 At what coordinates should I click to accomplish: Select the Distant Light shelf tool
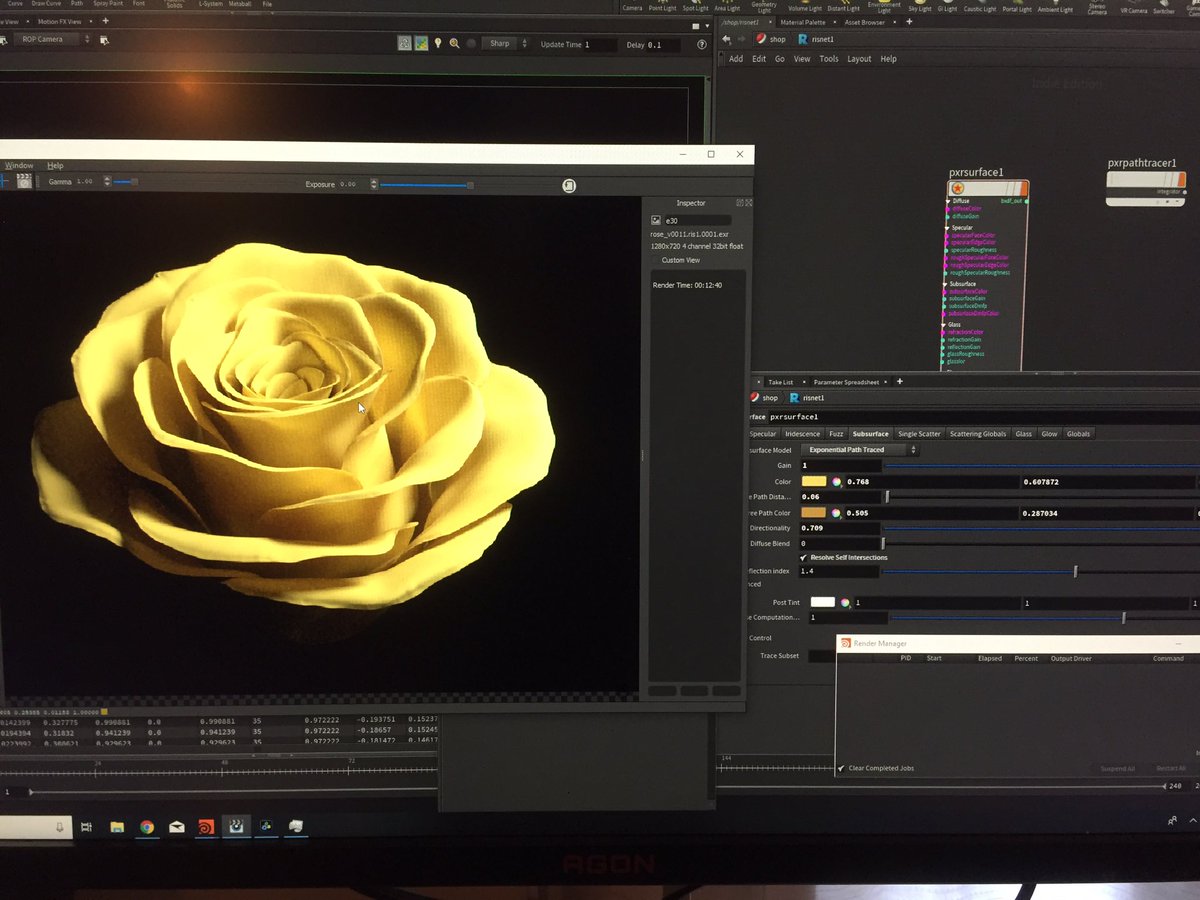click(x=843, y=8)
